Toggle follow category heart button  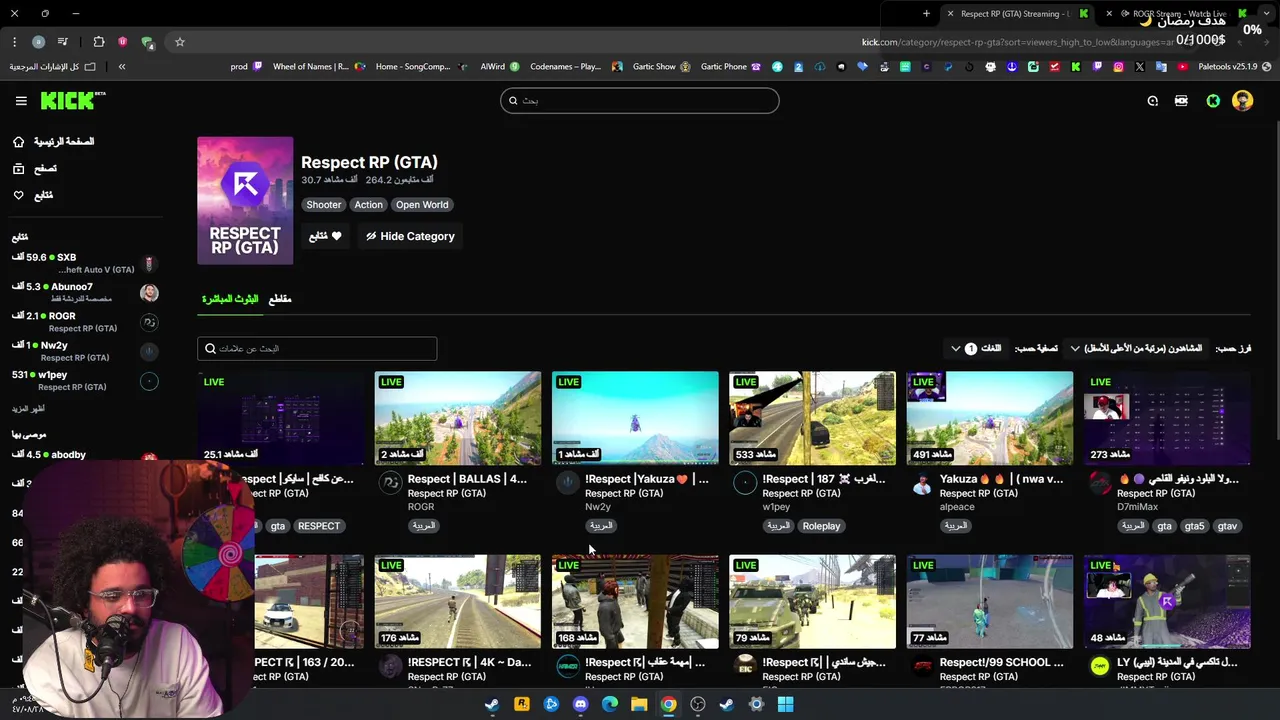pyautogui.click(x=325, y=236)
